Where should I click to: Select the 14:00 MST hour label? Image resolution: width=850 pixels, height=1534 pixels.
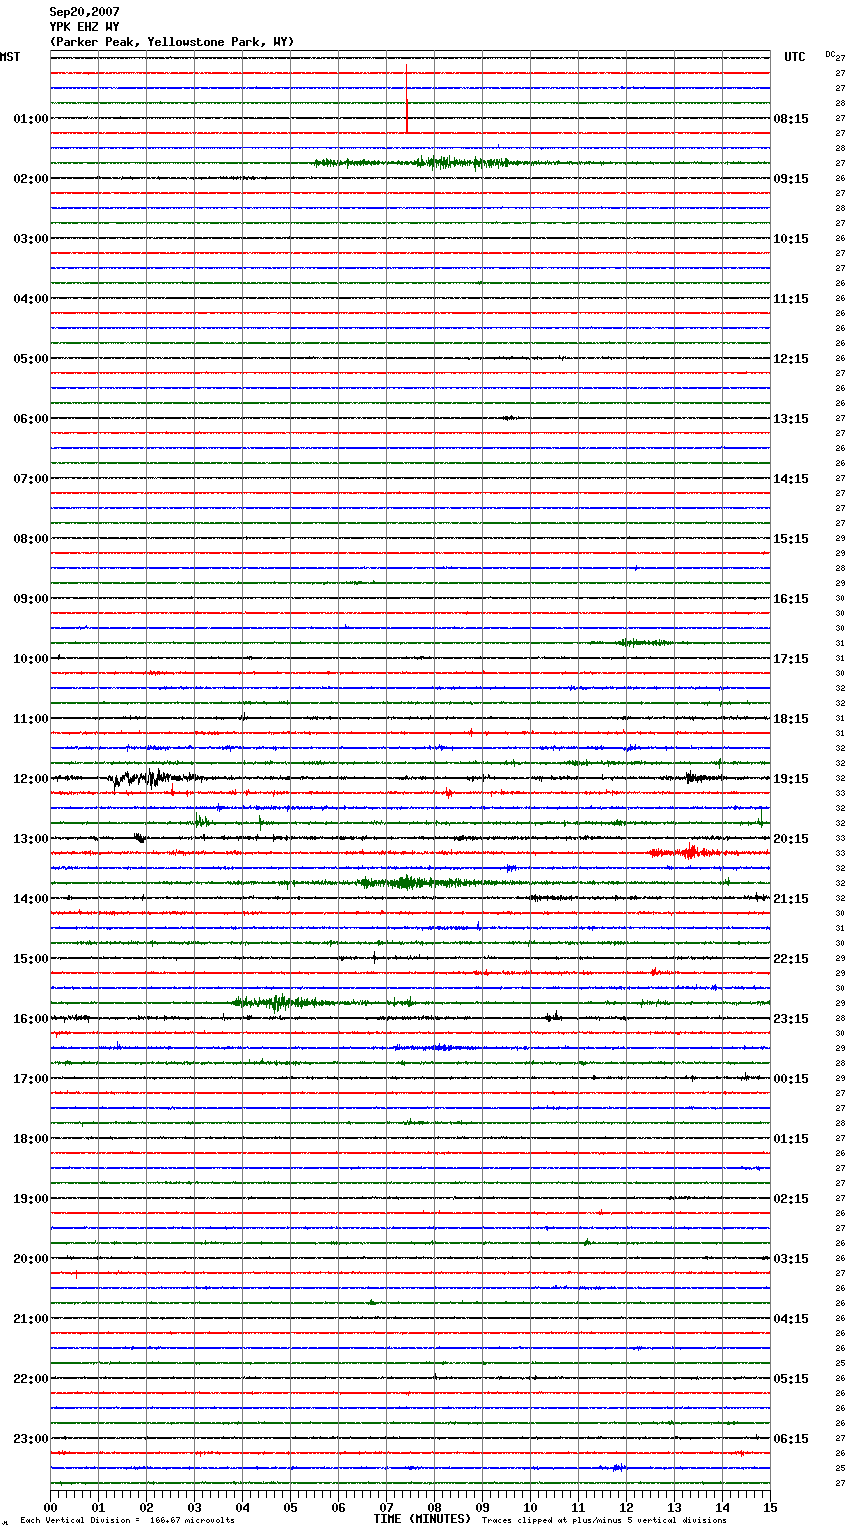pyautogui.click(x=31, y=899)
